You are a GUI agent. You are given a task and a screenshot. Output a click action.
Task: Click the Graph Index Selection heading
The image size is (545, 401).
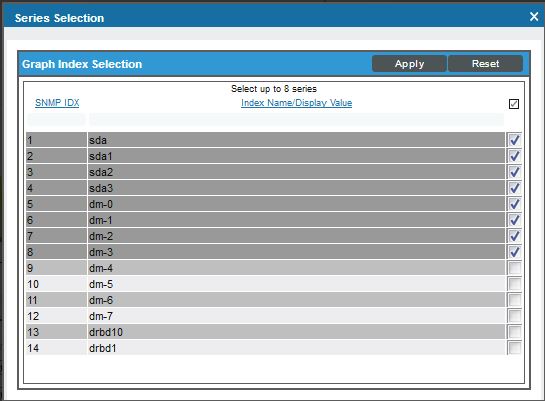click(x=82, y=64)
